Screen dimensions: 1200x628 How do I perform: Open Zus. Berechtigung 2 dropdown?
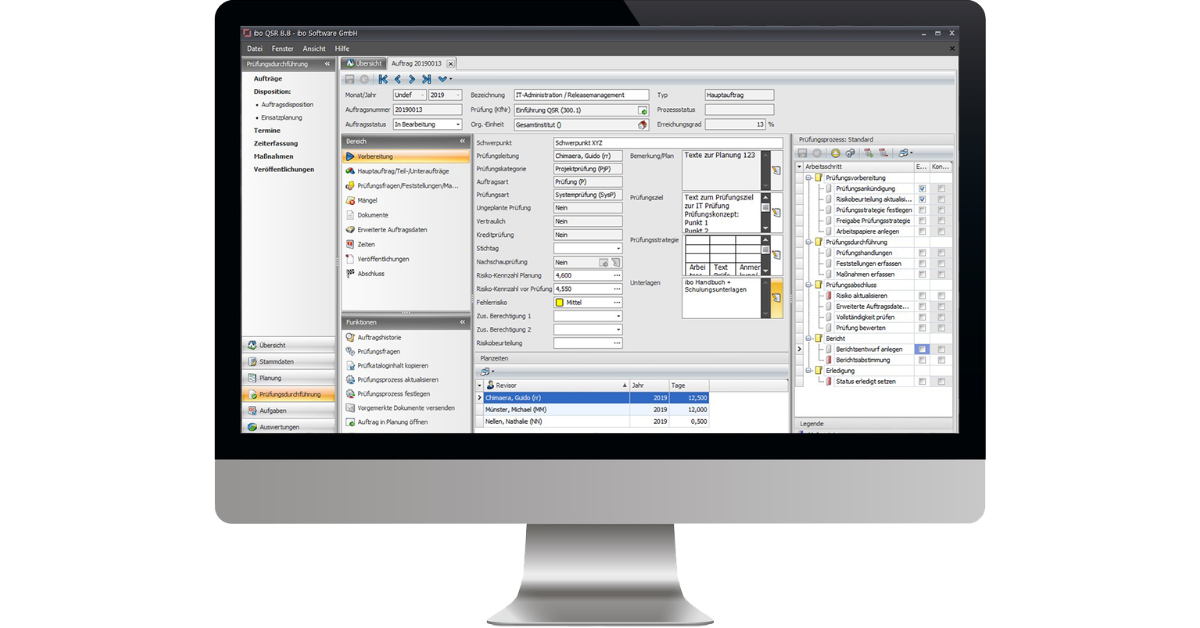coord(618,329)
